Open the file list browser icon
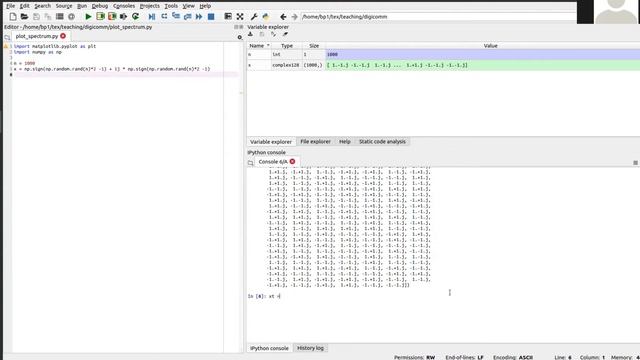640x360 pixels. coord(60,17)
